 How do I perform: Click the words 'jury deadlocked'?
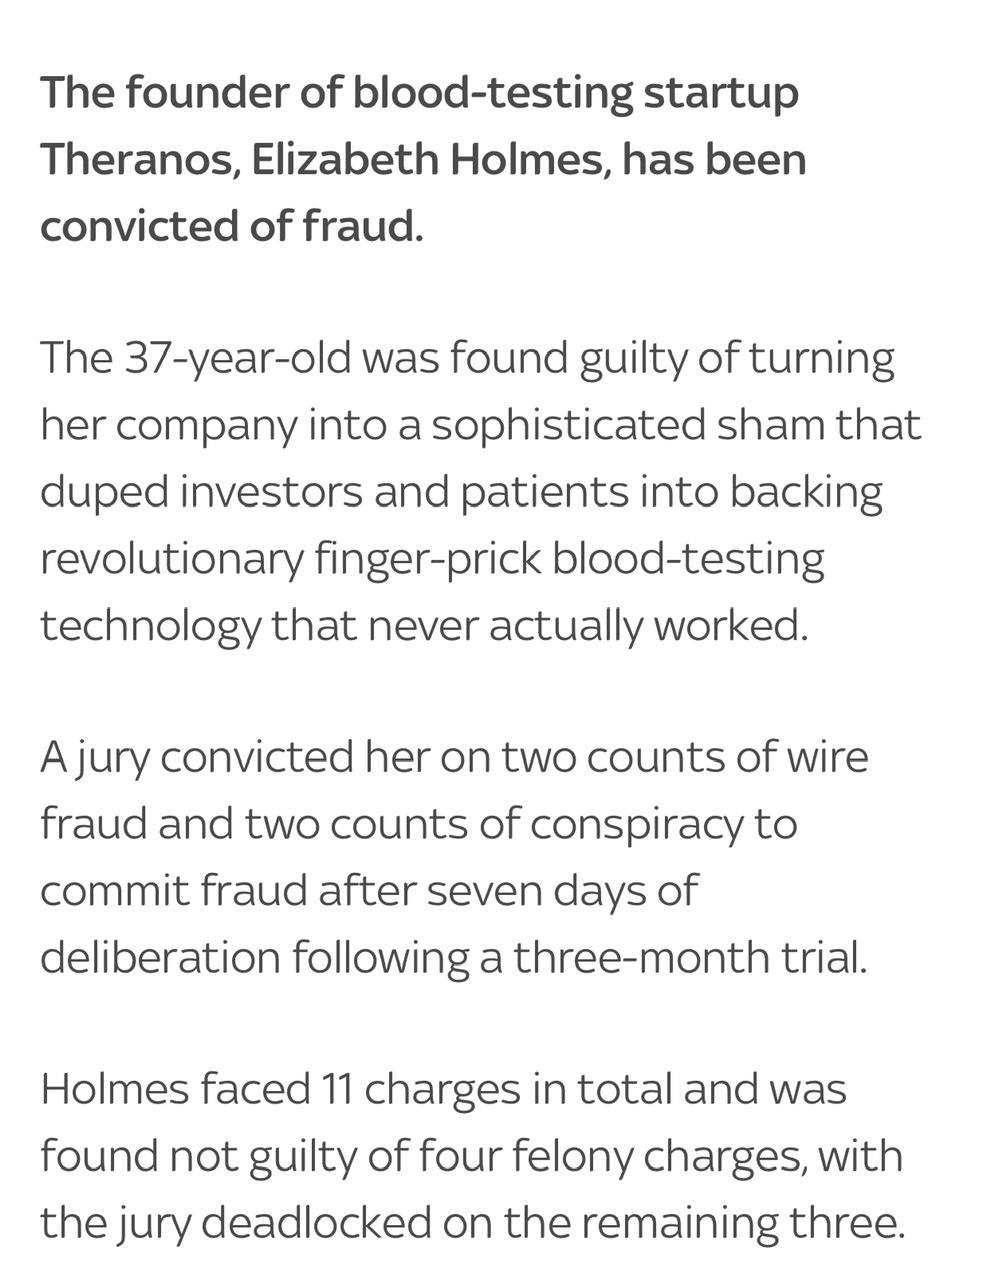pos(265,1222)
